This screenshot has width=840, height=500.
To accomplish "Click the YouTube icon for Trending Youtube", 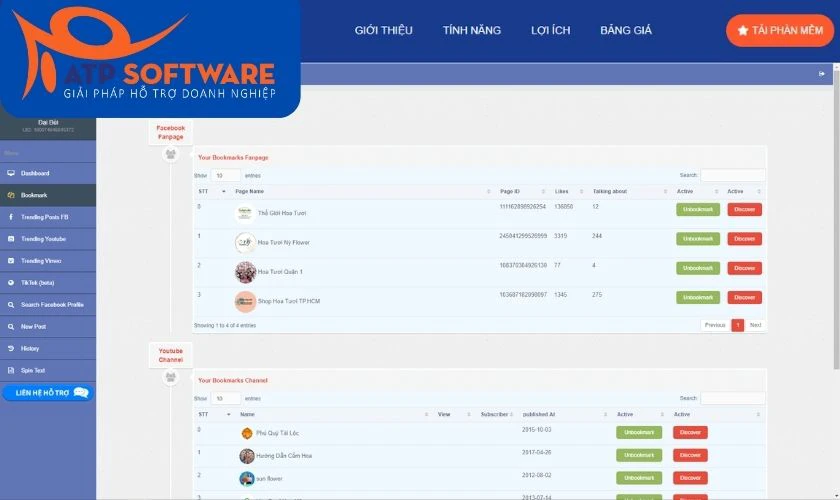I will point(11,239).
